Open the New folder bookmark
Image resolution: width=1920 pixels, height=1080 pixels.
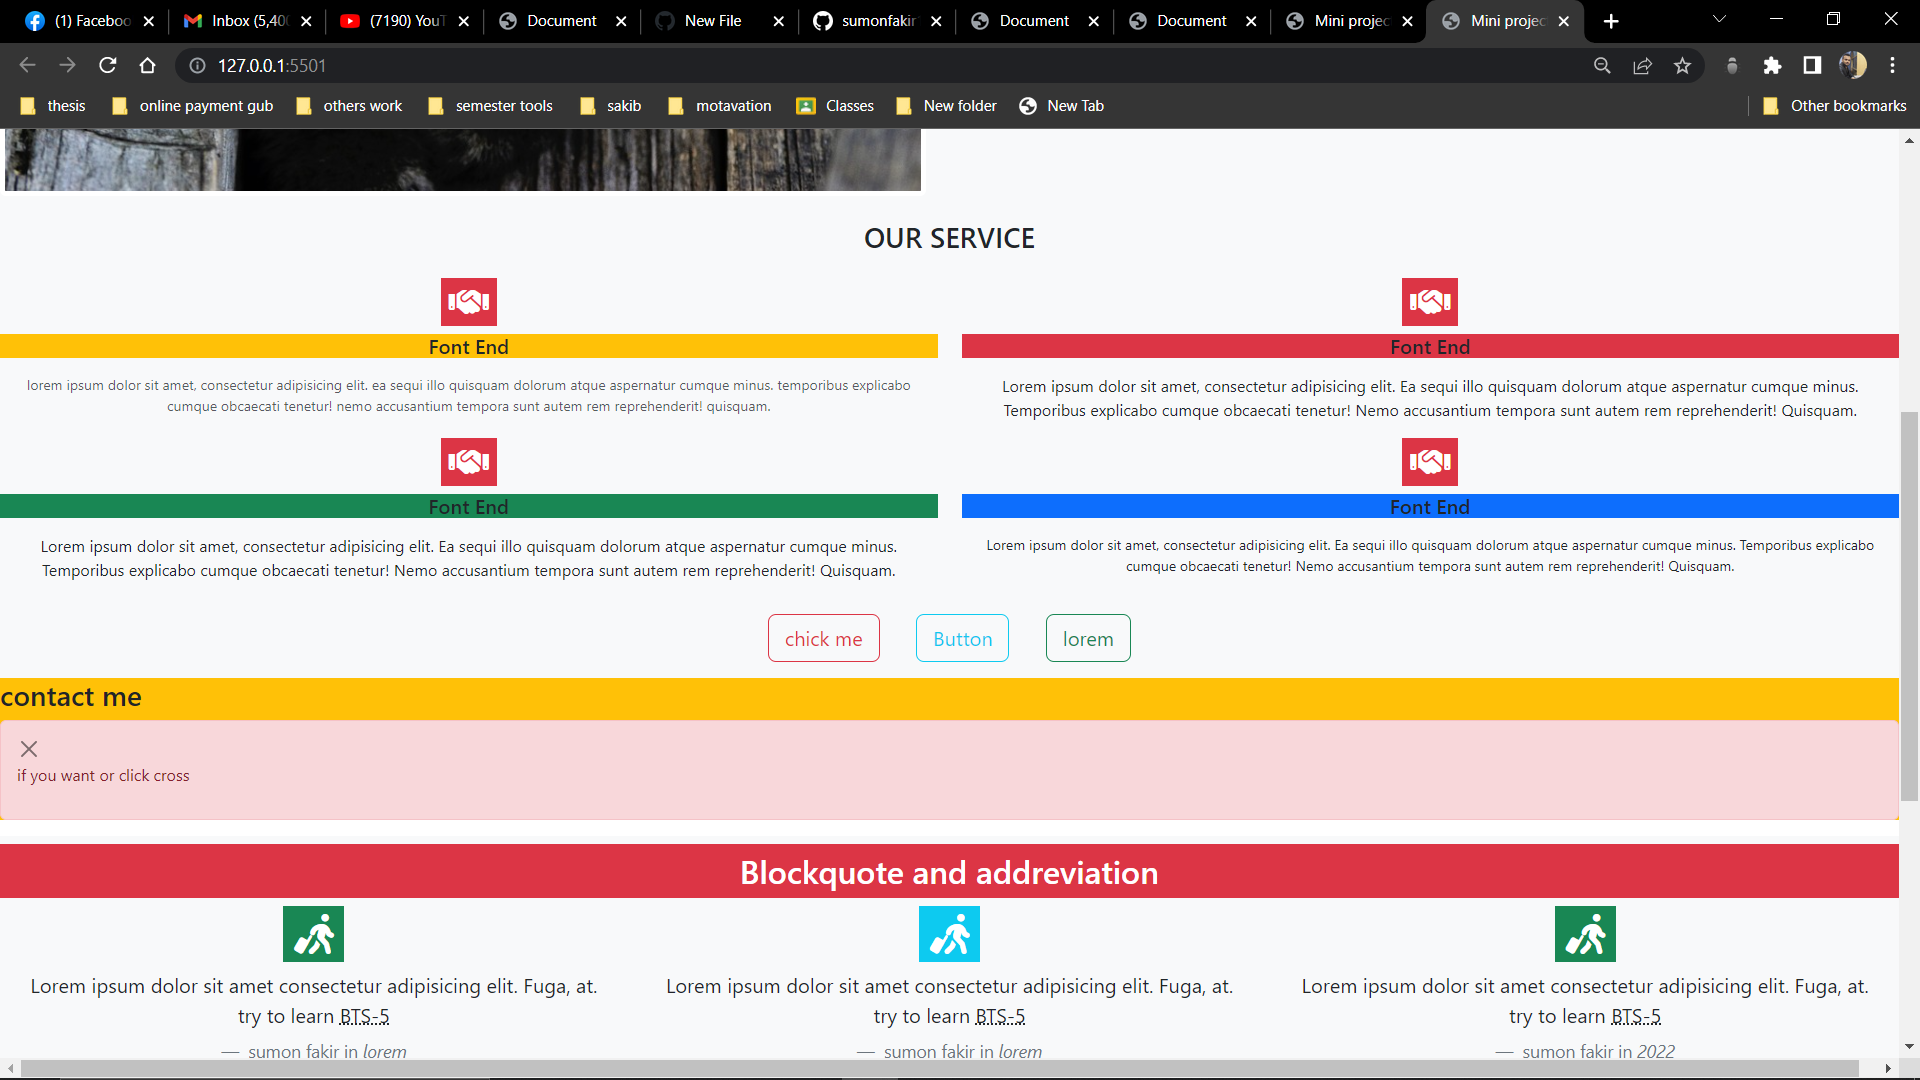947,106
